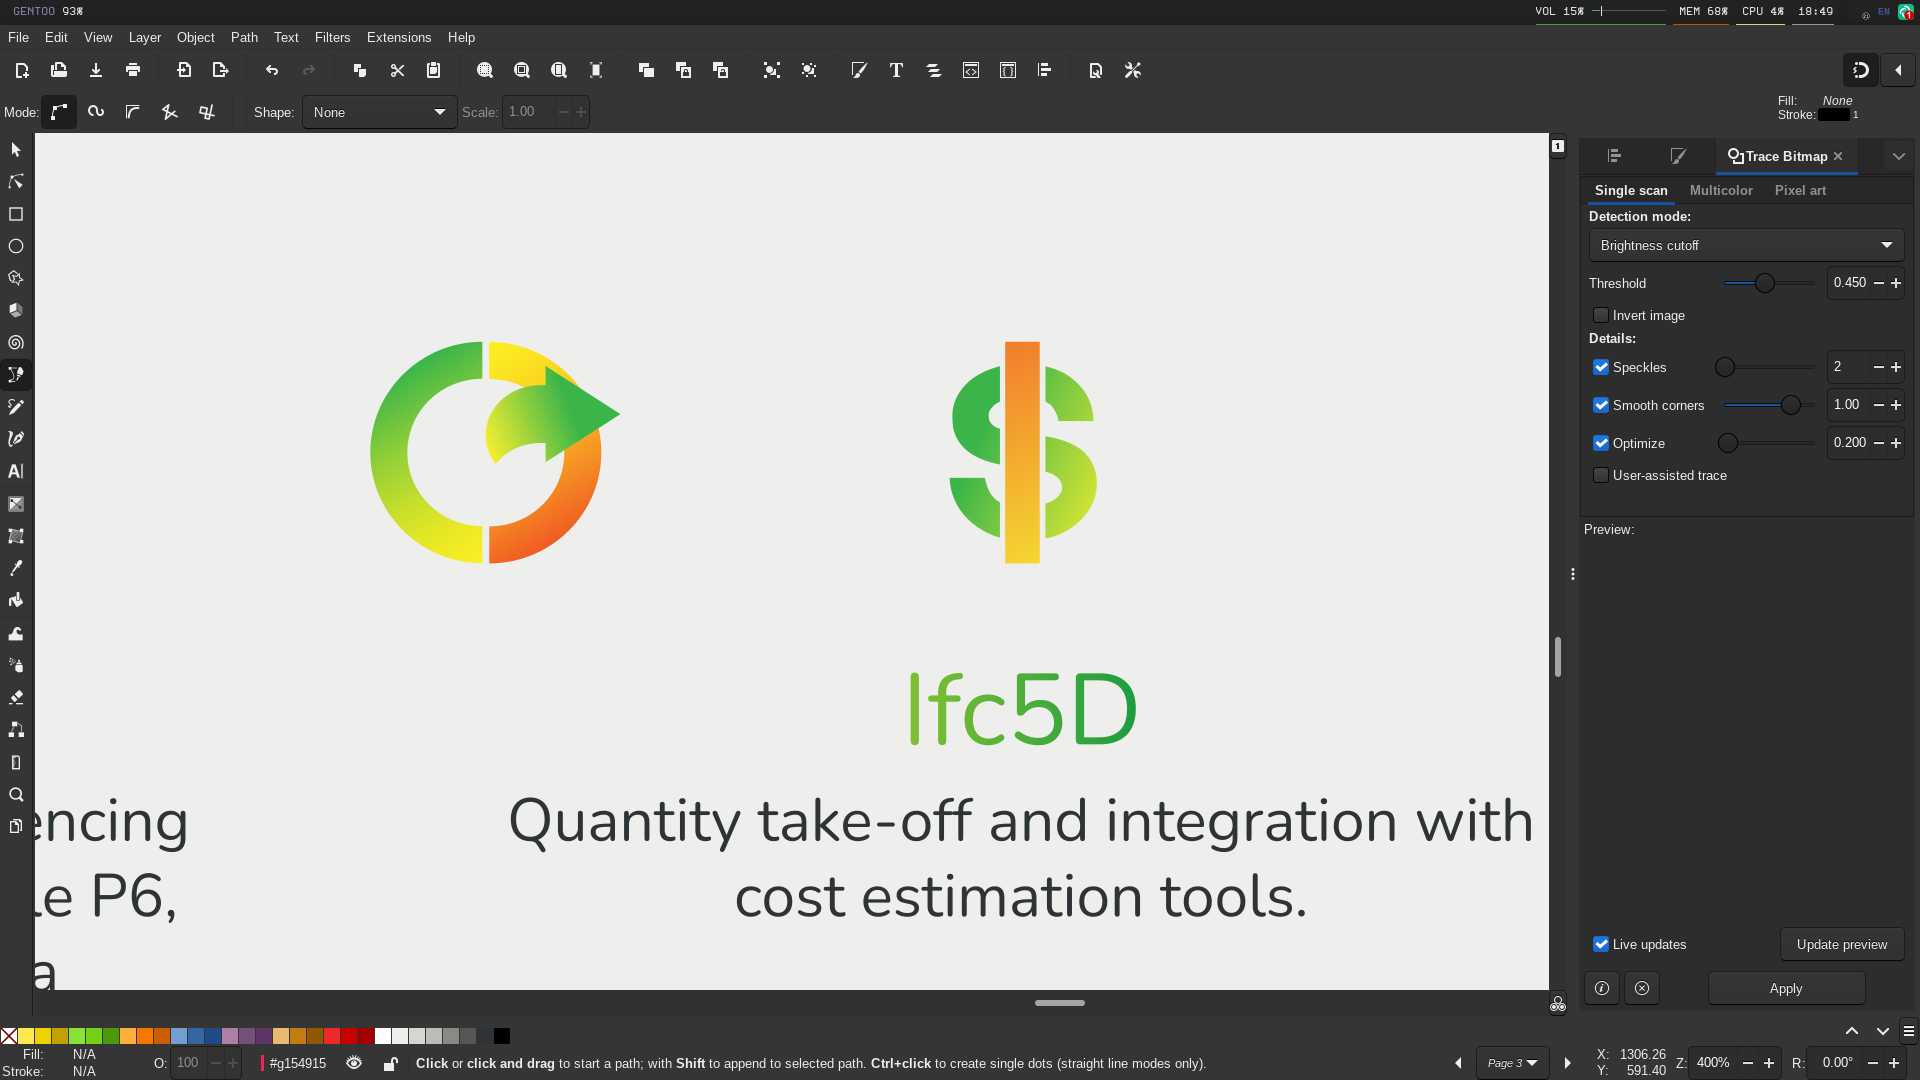Click the cancel trace button

click(x=1642, y=988)
